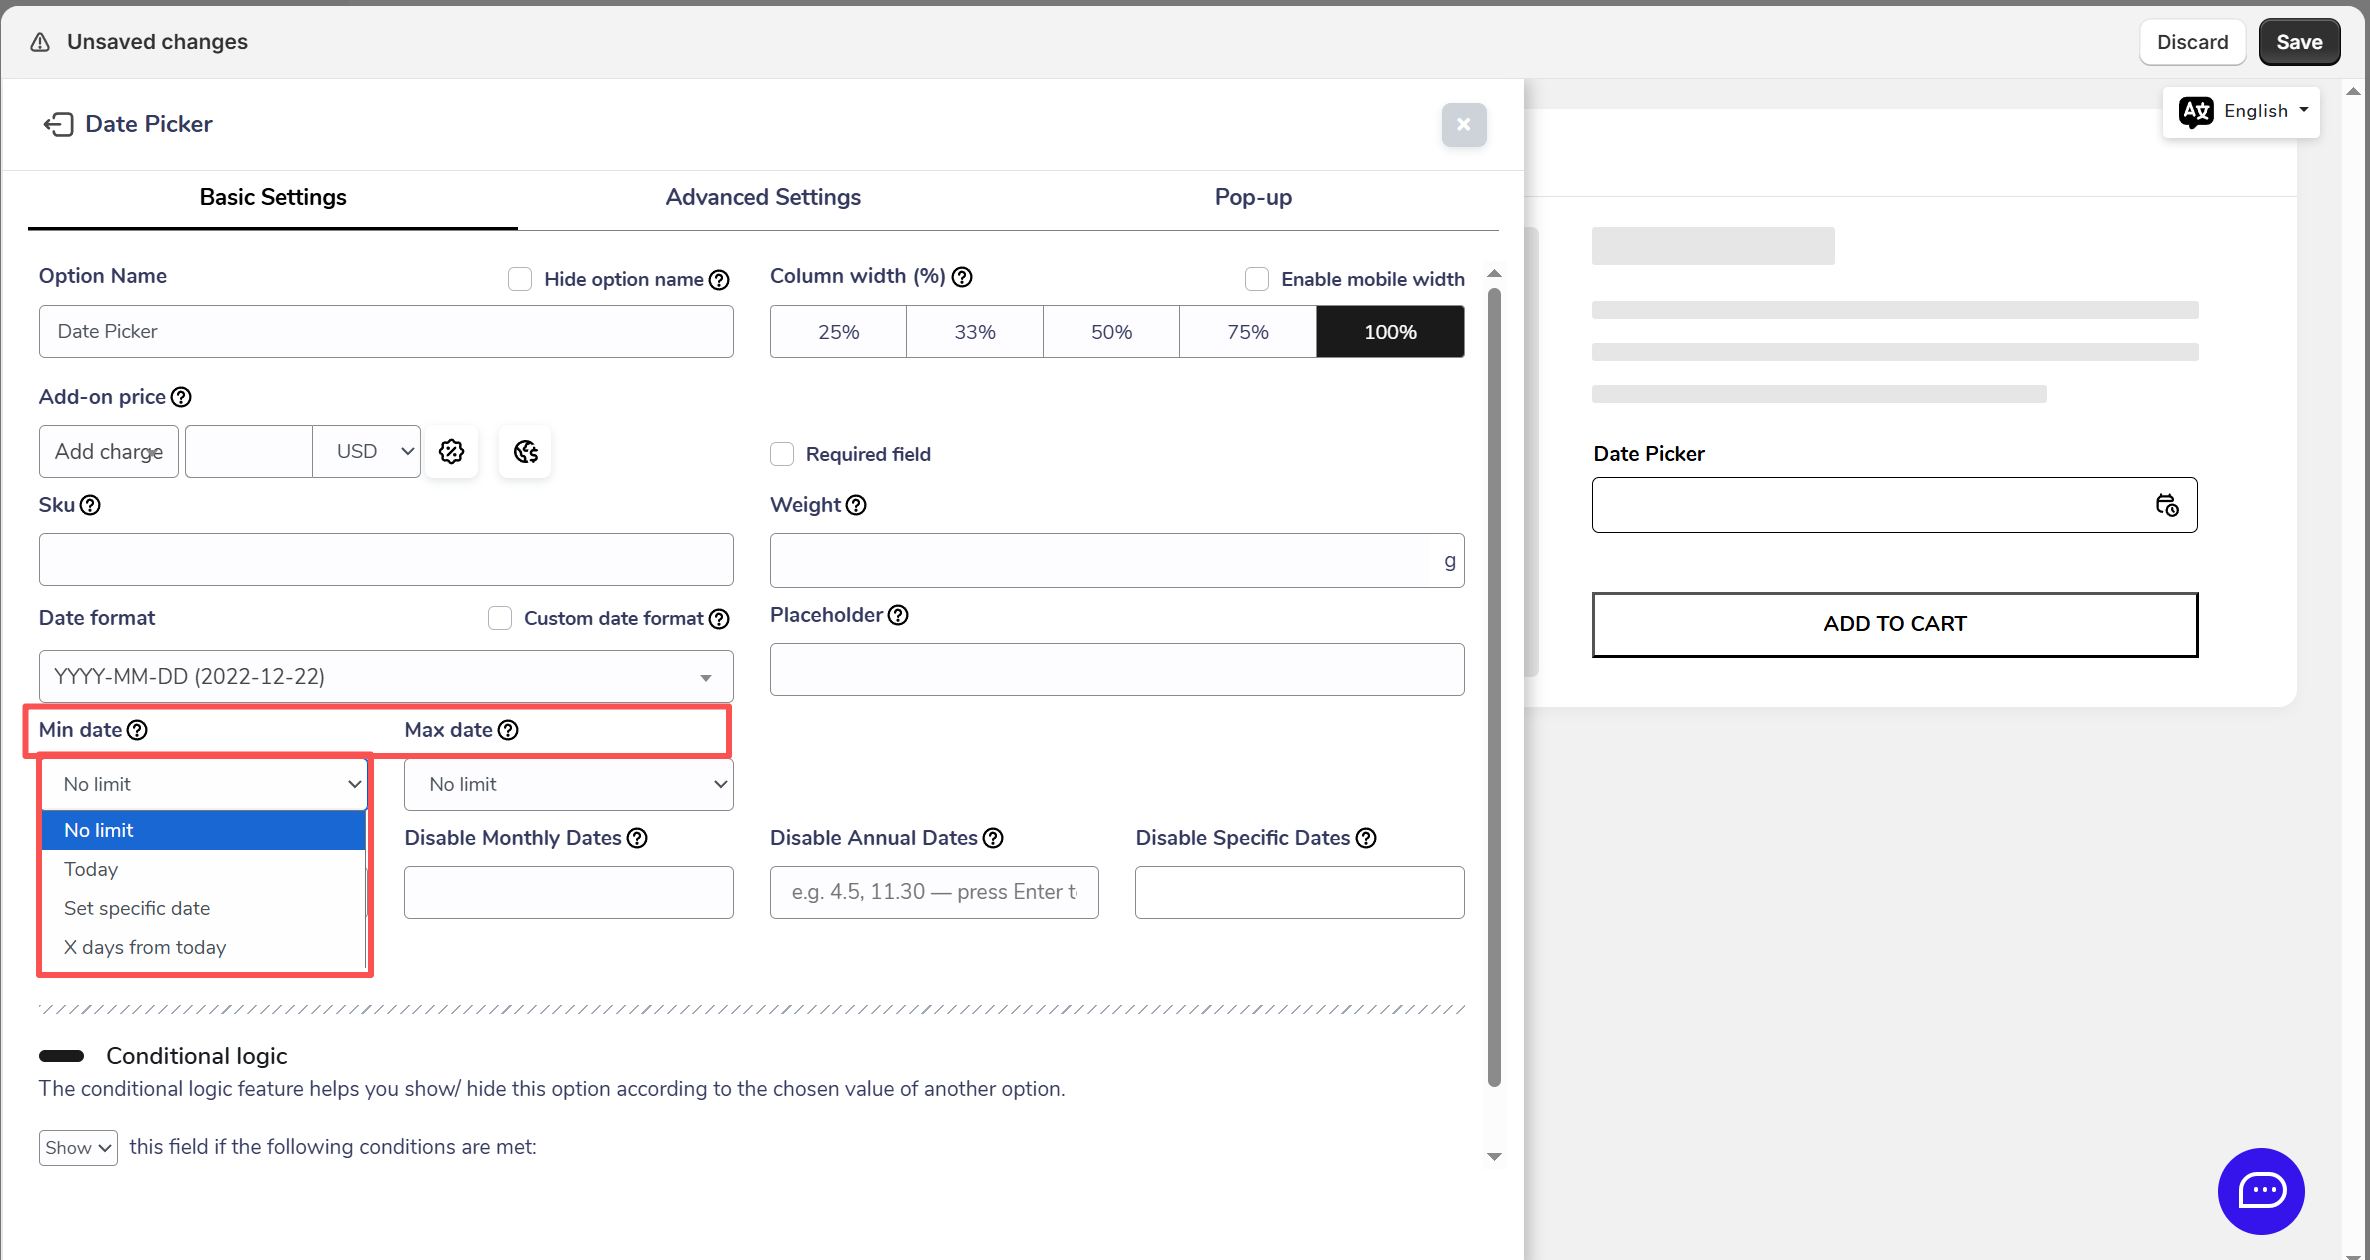The height and width of the screenshot is (1260, 2370).
Task: Check the Required field checkbox
Action: click(x=782, y=454)
